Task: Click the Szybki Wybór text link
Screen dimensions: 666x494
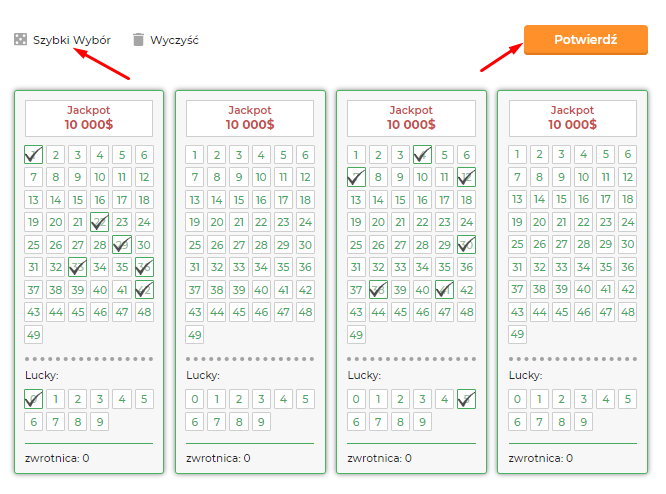Action: point(72,40)
